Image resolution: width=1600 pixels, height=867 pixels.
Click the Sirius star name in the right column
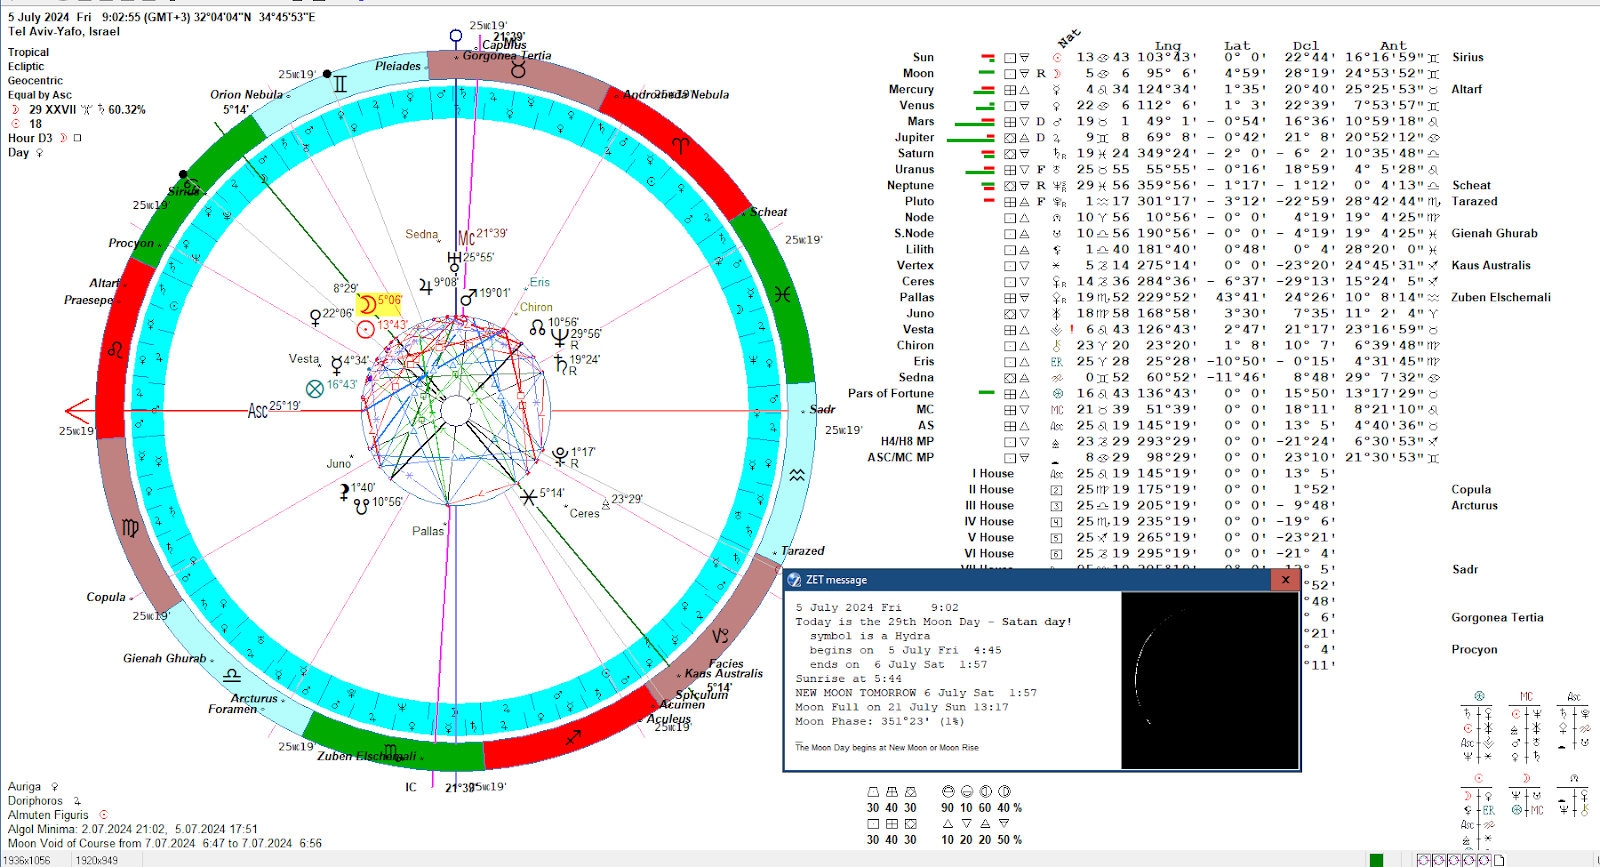1468,57
